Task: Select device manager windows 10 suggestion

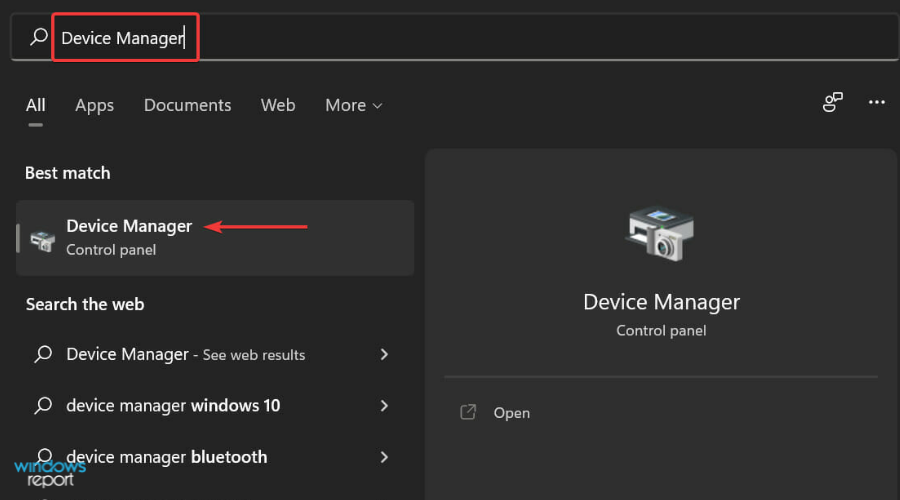Action: point(173,405)
